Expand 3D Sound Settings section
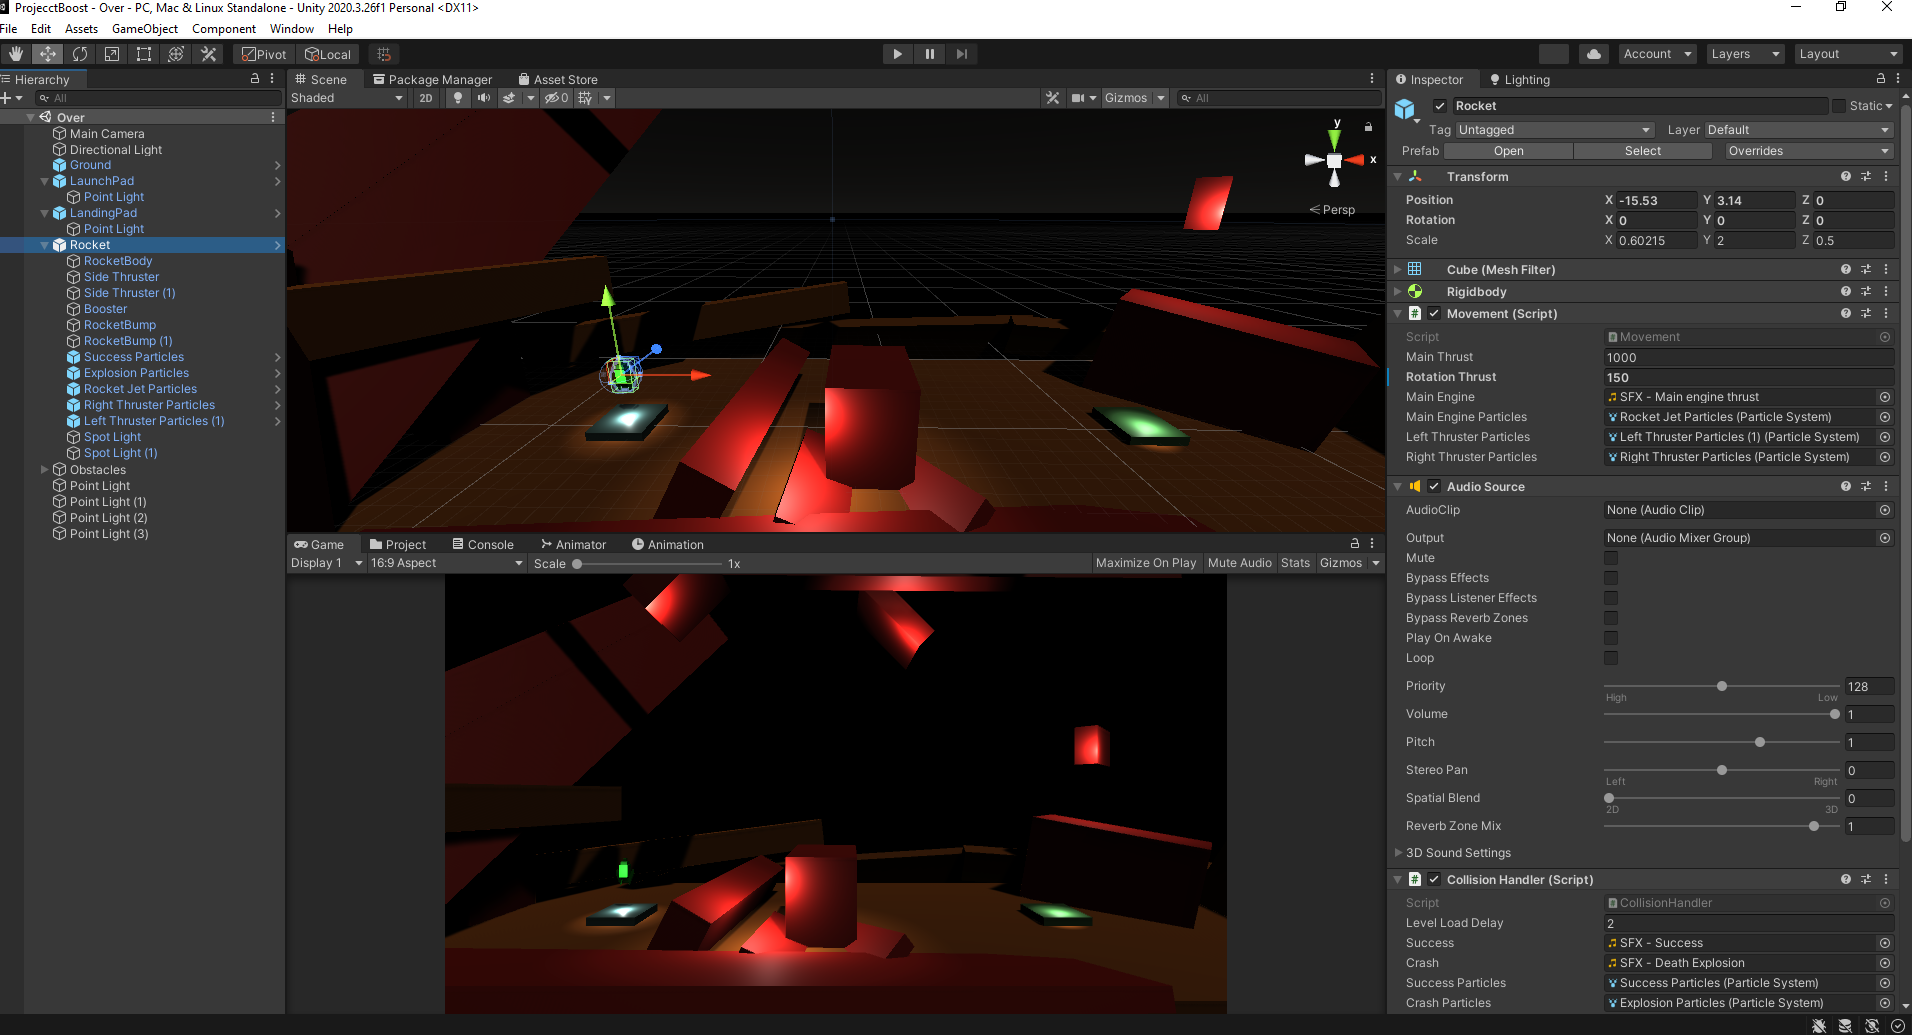This screenshot has width=1912, height=1035. 1398,853
